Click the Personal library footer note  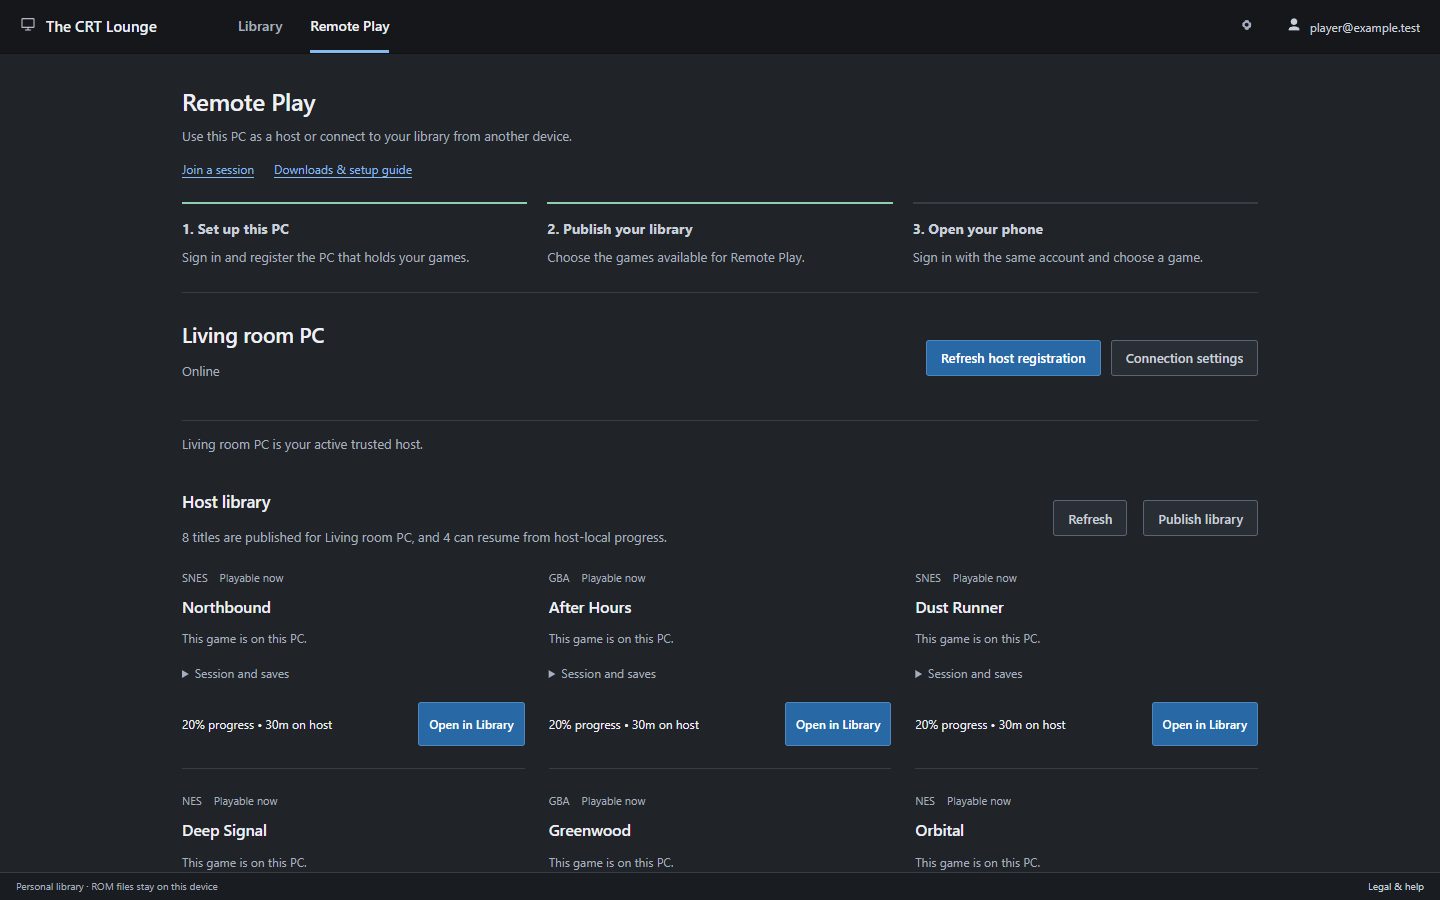pos(117,886)
